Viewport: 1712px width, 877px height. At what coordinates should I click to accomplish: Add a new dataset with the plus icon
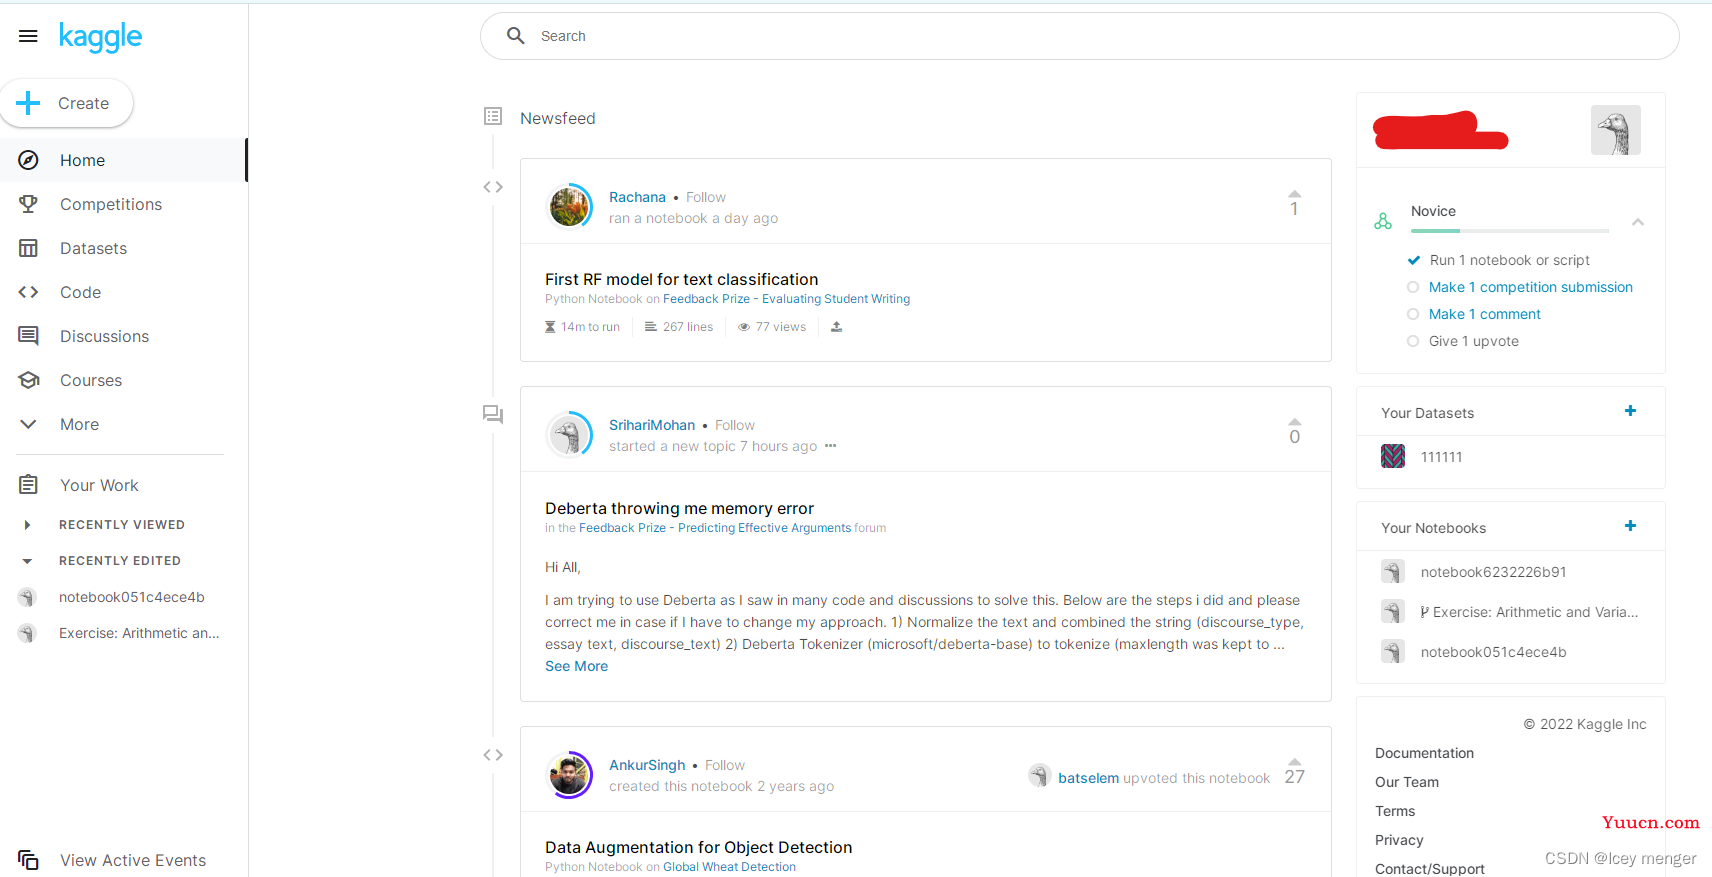[1630, 411]
